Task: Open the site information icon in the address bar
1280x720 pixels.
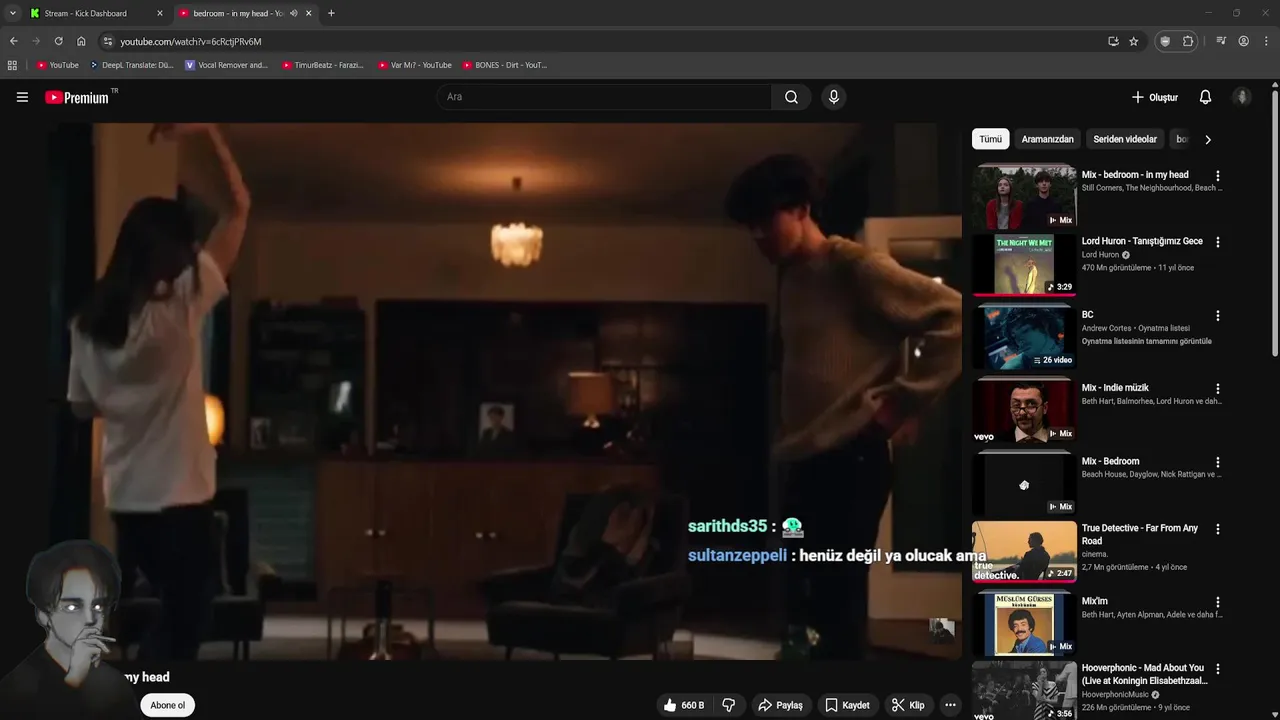Action: click(x=108, y=41)
